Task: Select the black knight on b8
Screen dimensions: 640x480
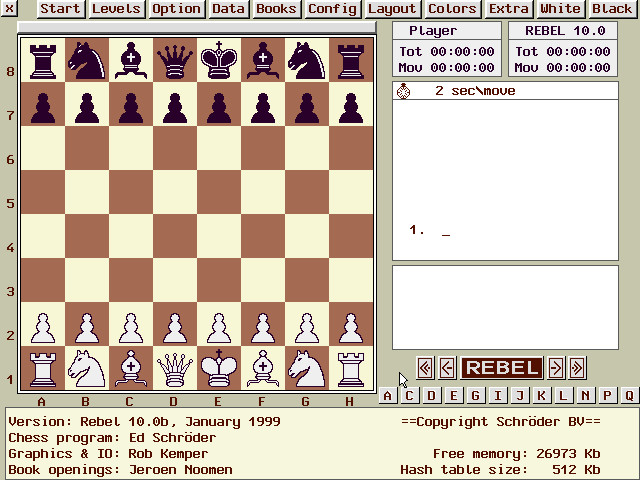Action: 87,60
